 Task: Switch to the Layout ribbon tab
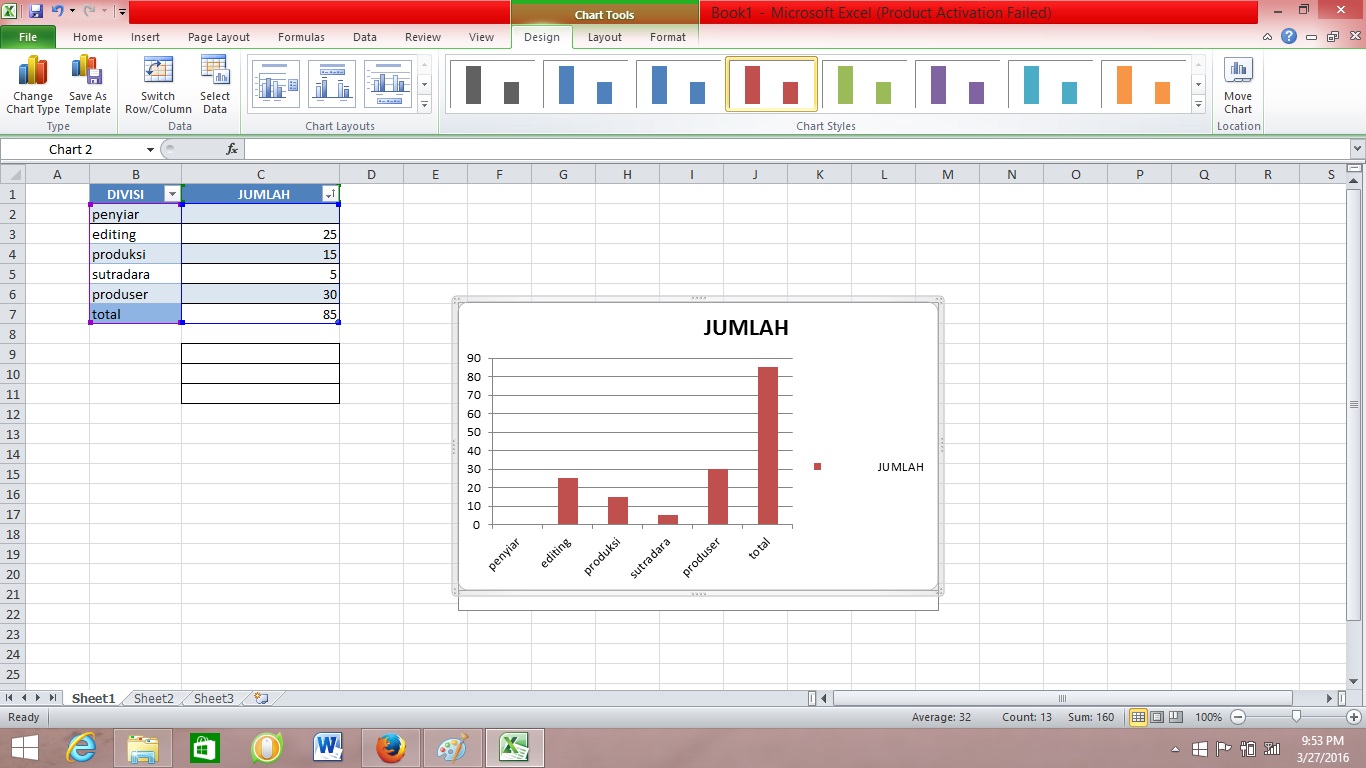coord(604,37)
